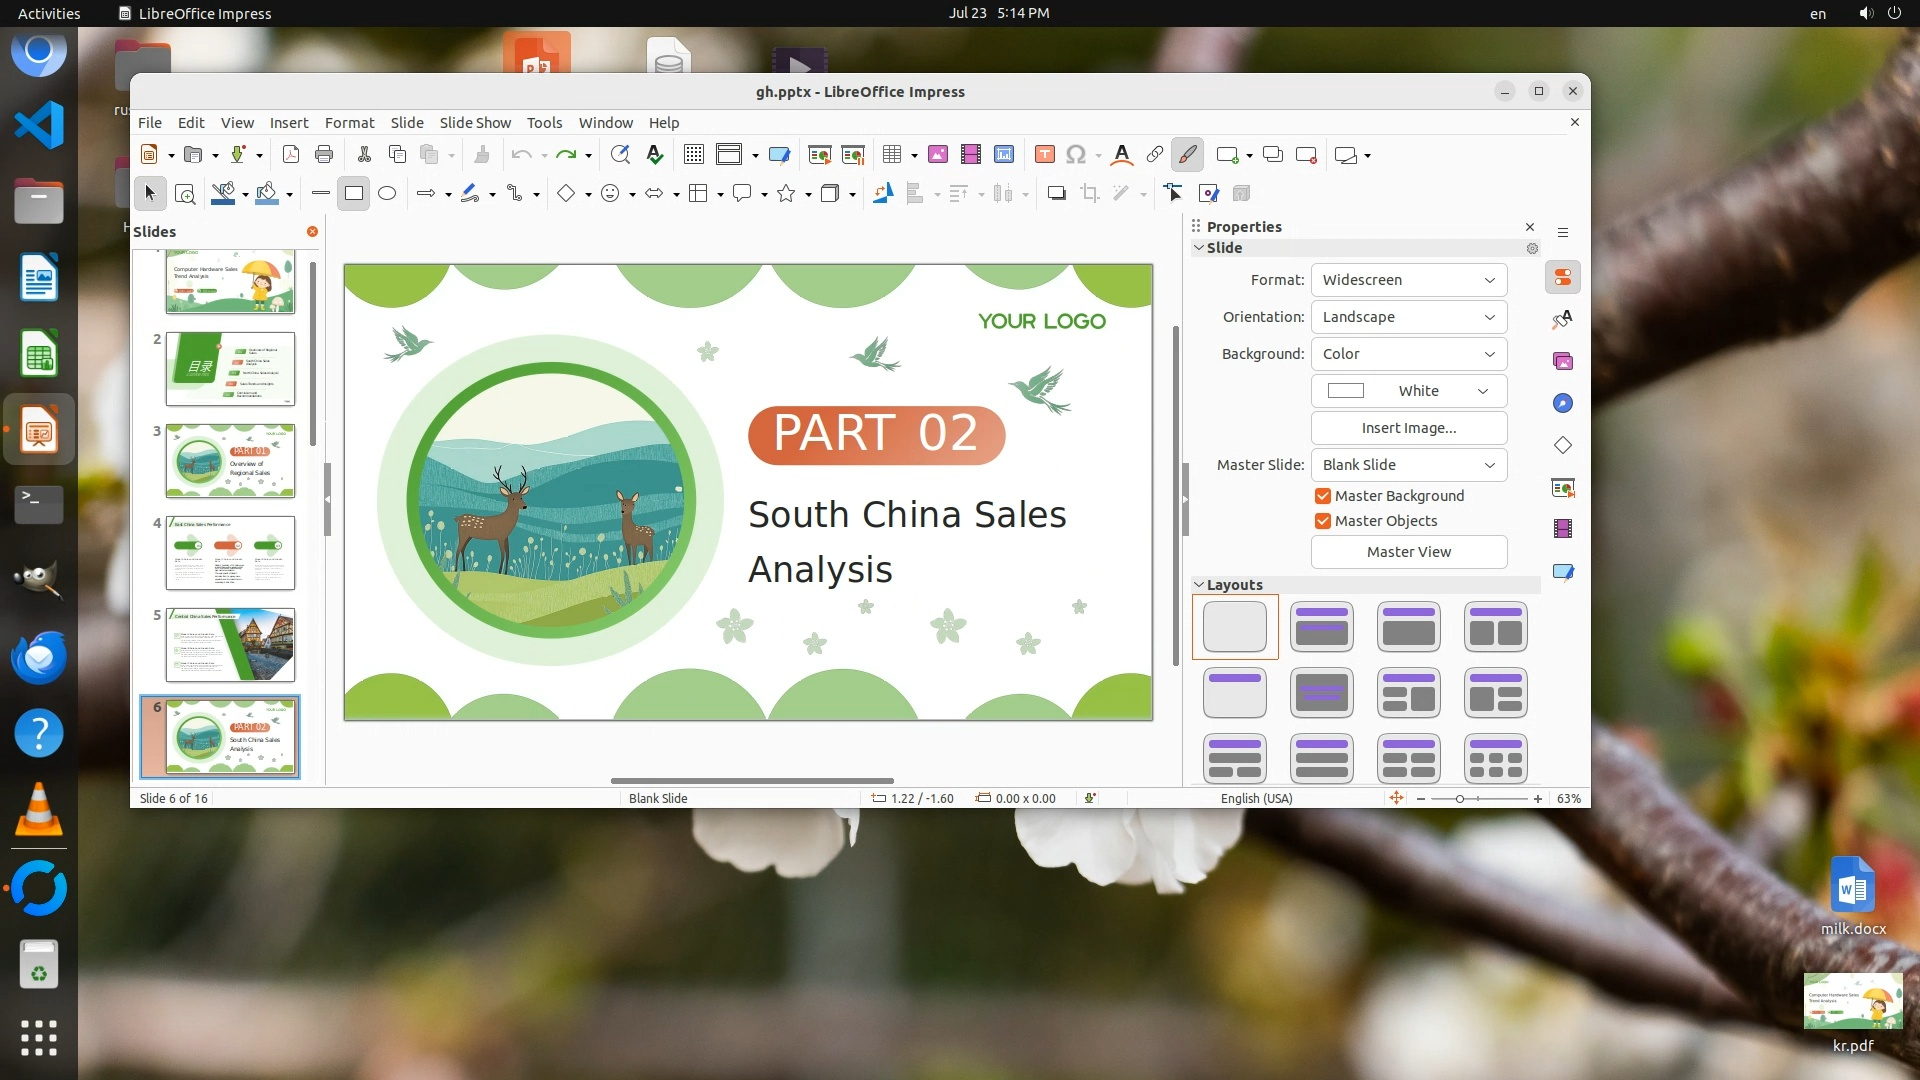Screen dimensions: 1920x1080
Task: Click the Insert Image... button
Action: pos(1408,428)
